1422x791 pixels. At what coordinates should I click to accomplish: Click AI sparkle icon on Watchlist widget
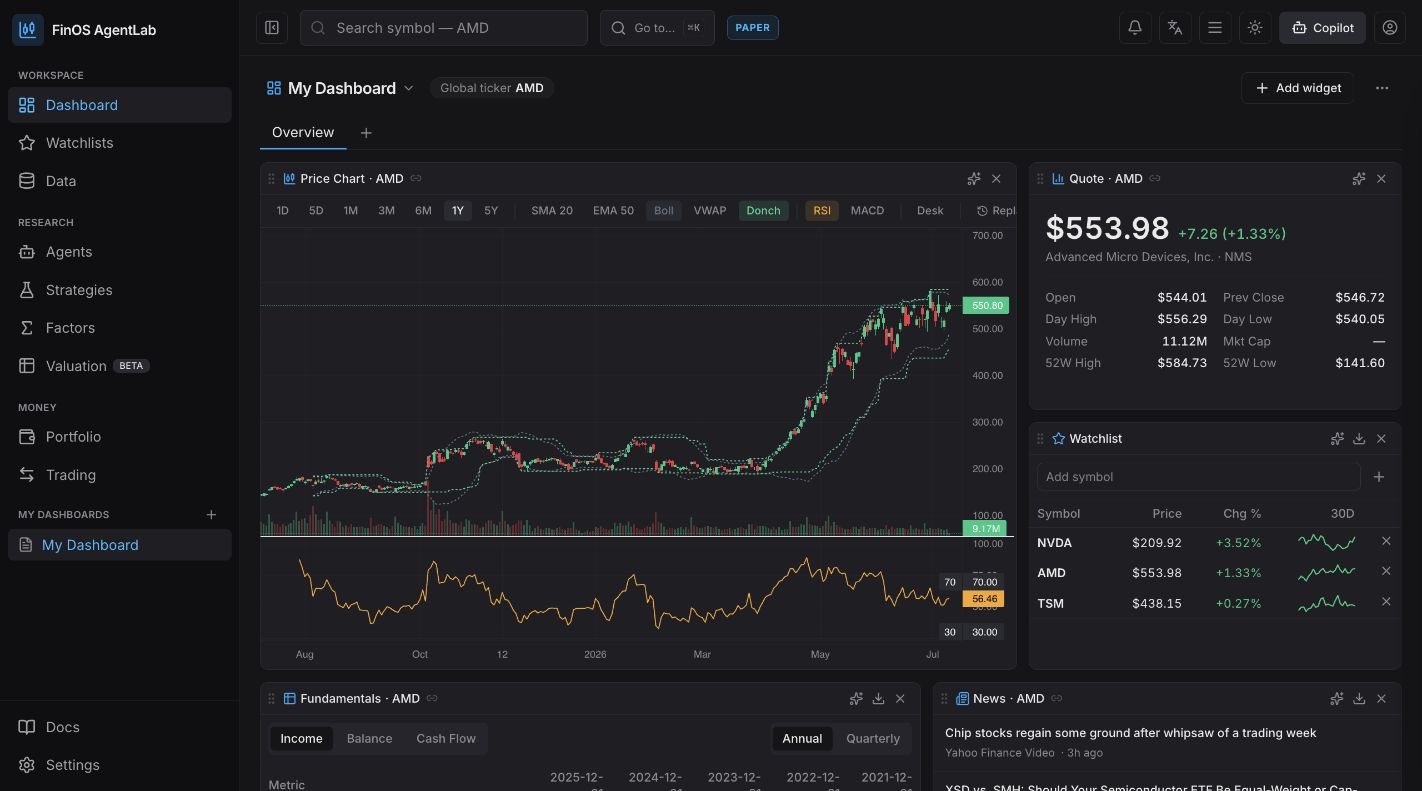coord(1337,439)
